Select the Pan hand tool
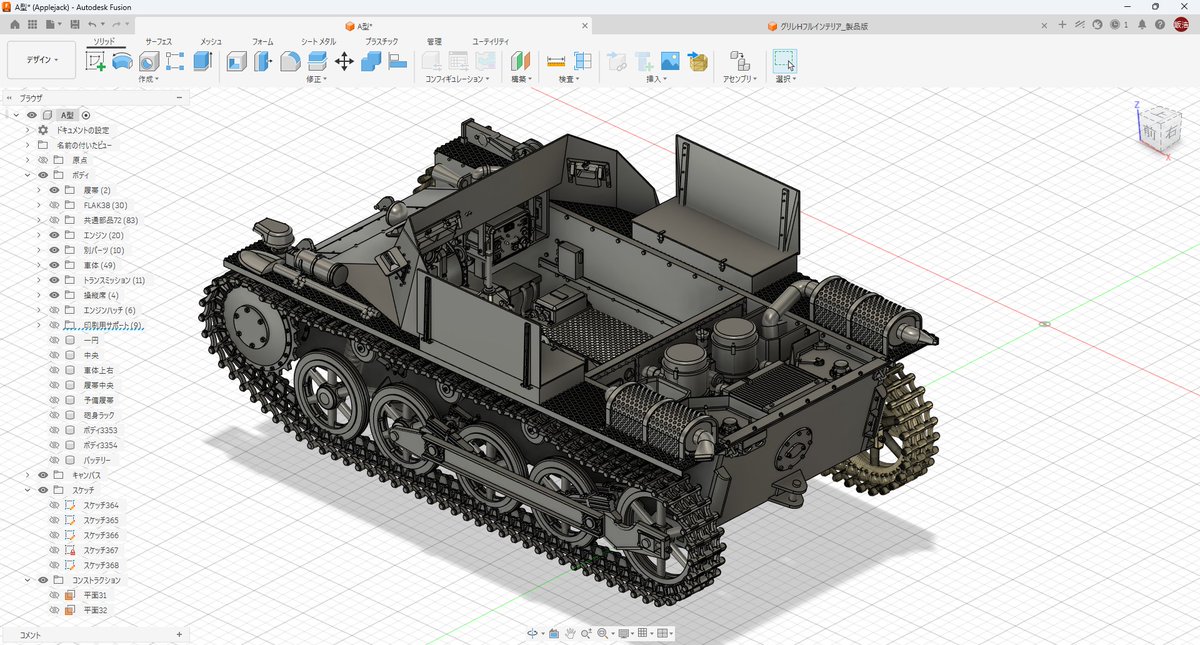This screenshot has height=645, width=1200. 570,633
